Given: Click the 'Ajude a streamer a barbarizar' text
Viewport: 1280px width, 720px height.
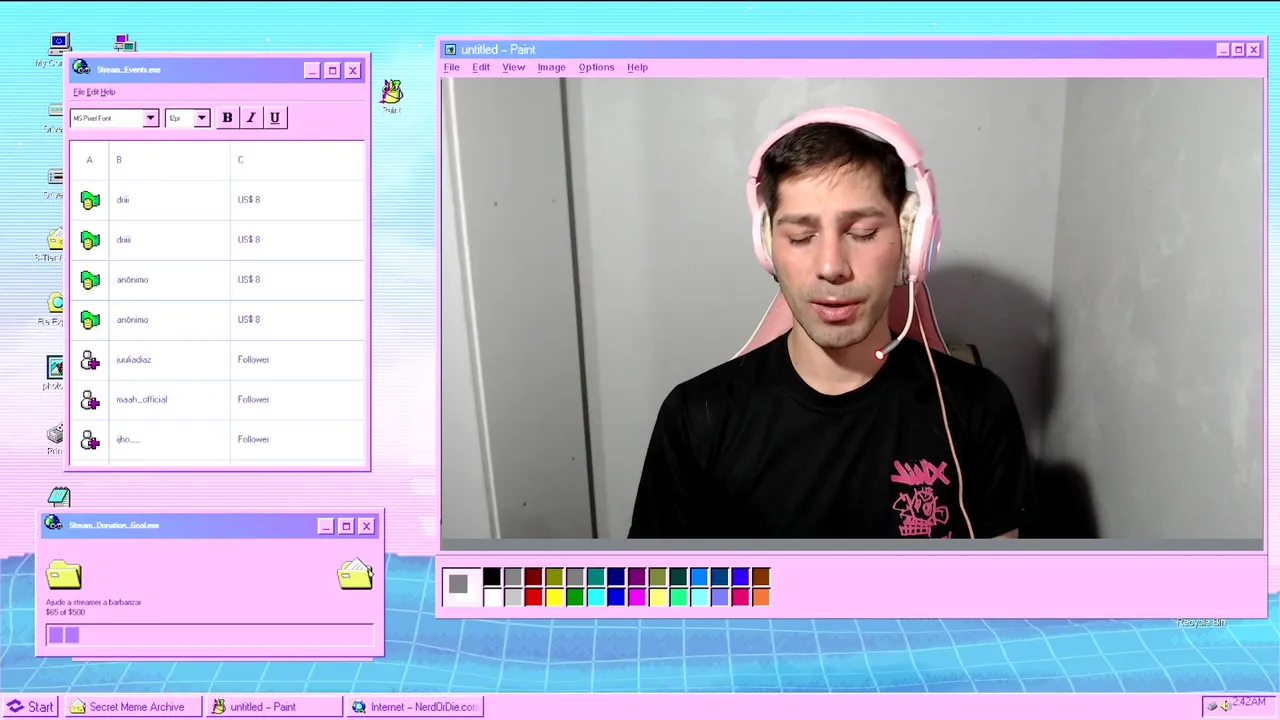Looking at the screenshot, I should click(x=94, y=602).
